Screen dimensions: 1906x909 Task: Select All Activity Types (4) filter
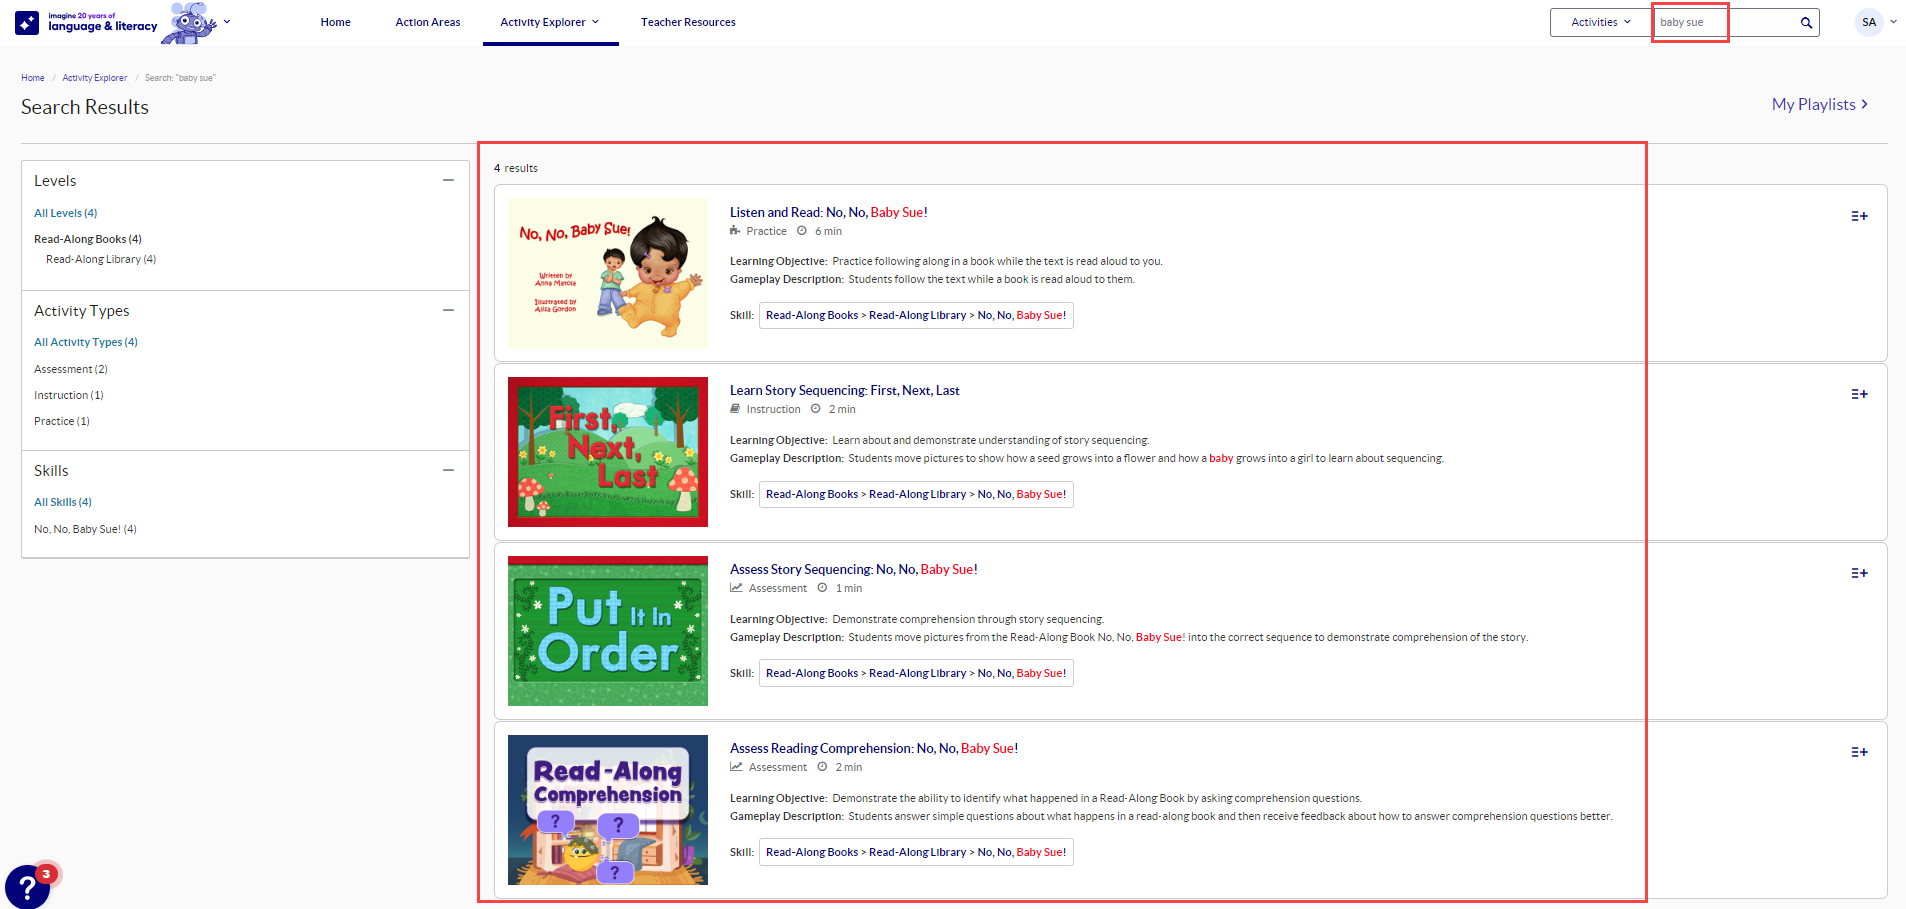coord(86,342)
